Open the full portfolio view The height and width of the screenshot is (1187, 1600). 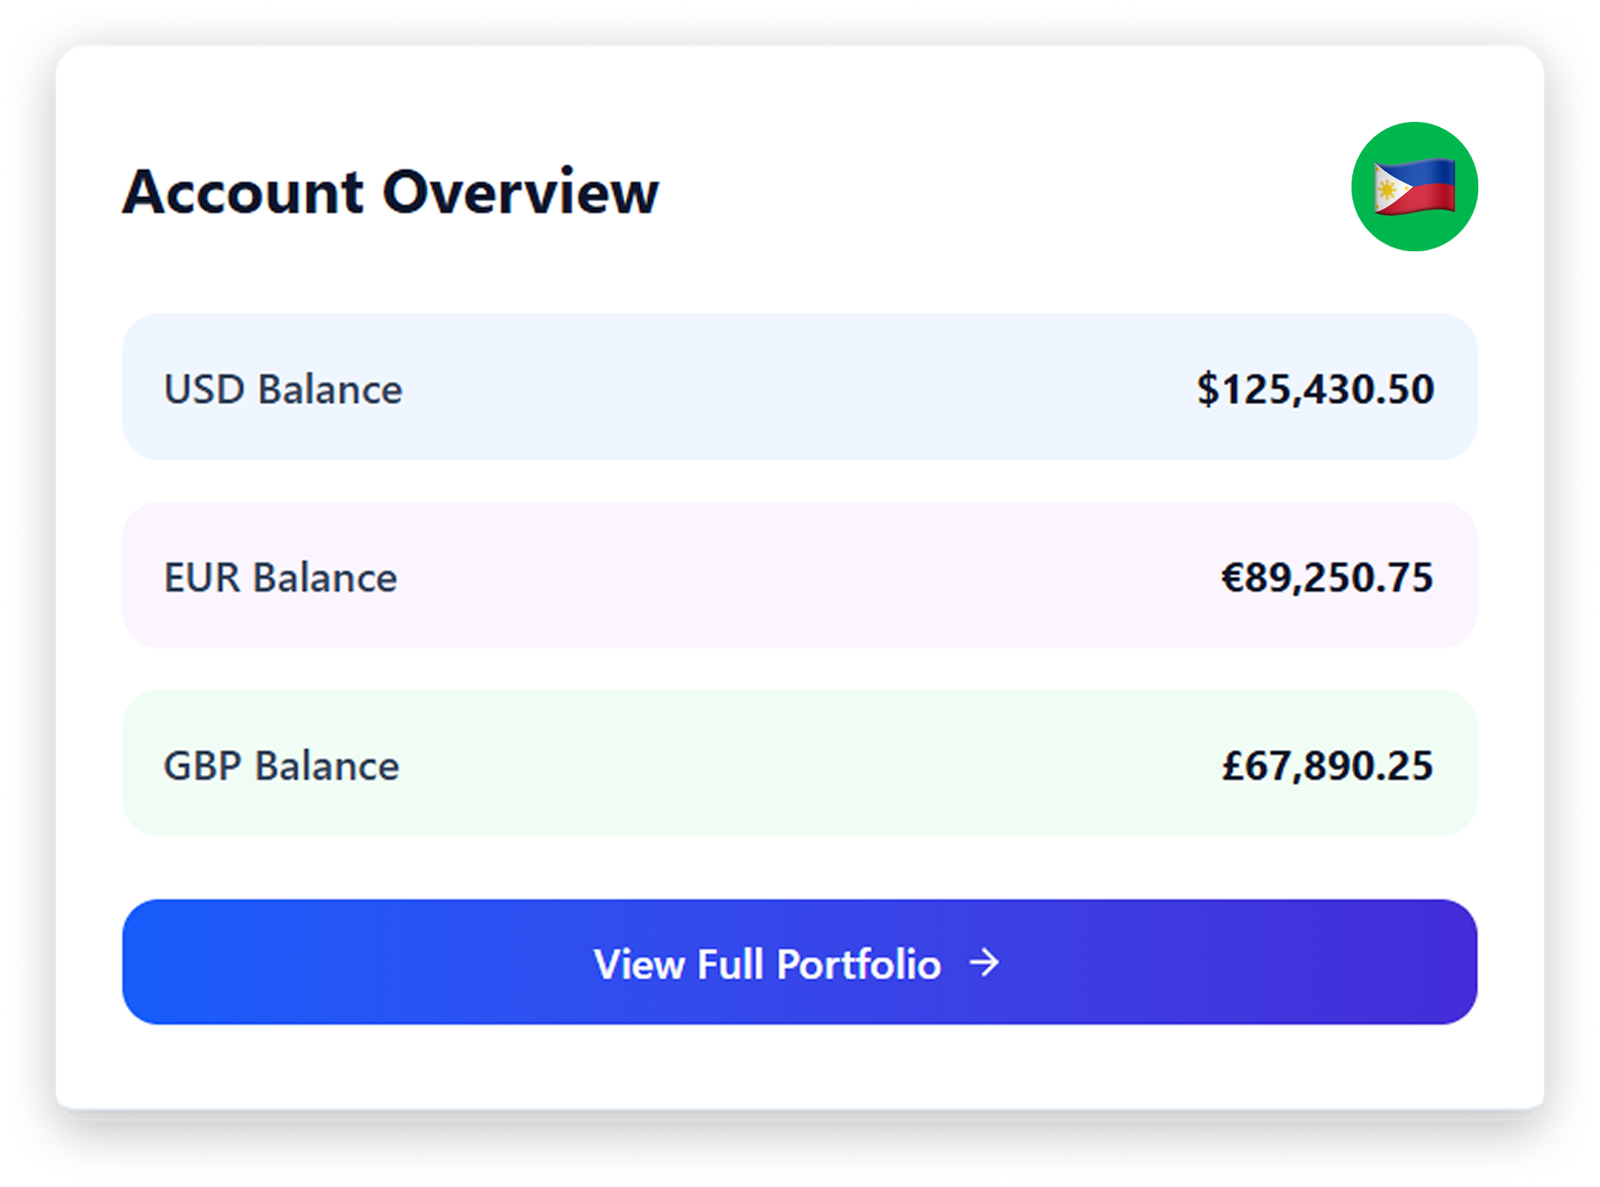[799, 962]
